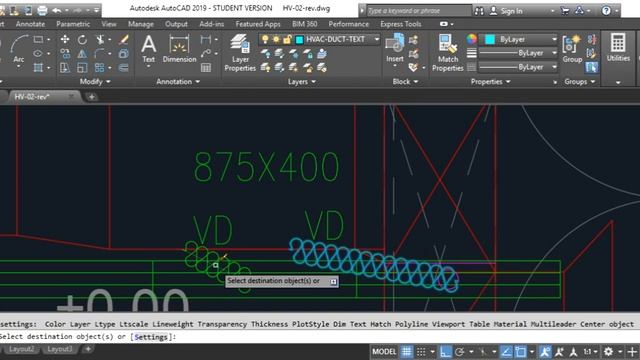
Task: Toggle snap mode in status bar
Action: [x=421, y=351]
